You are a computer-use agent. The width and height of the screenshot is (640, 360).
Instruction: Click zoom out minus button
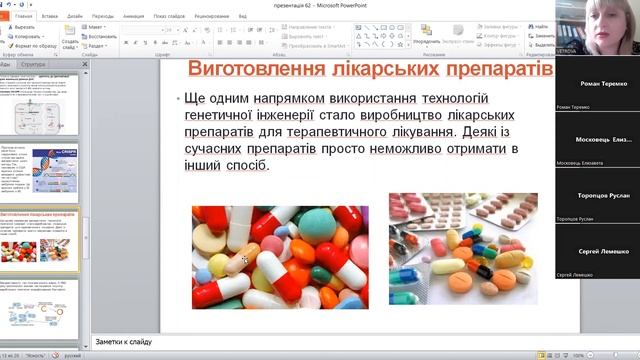(590, 356)
